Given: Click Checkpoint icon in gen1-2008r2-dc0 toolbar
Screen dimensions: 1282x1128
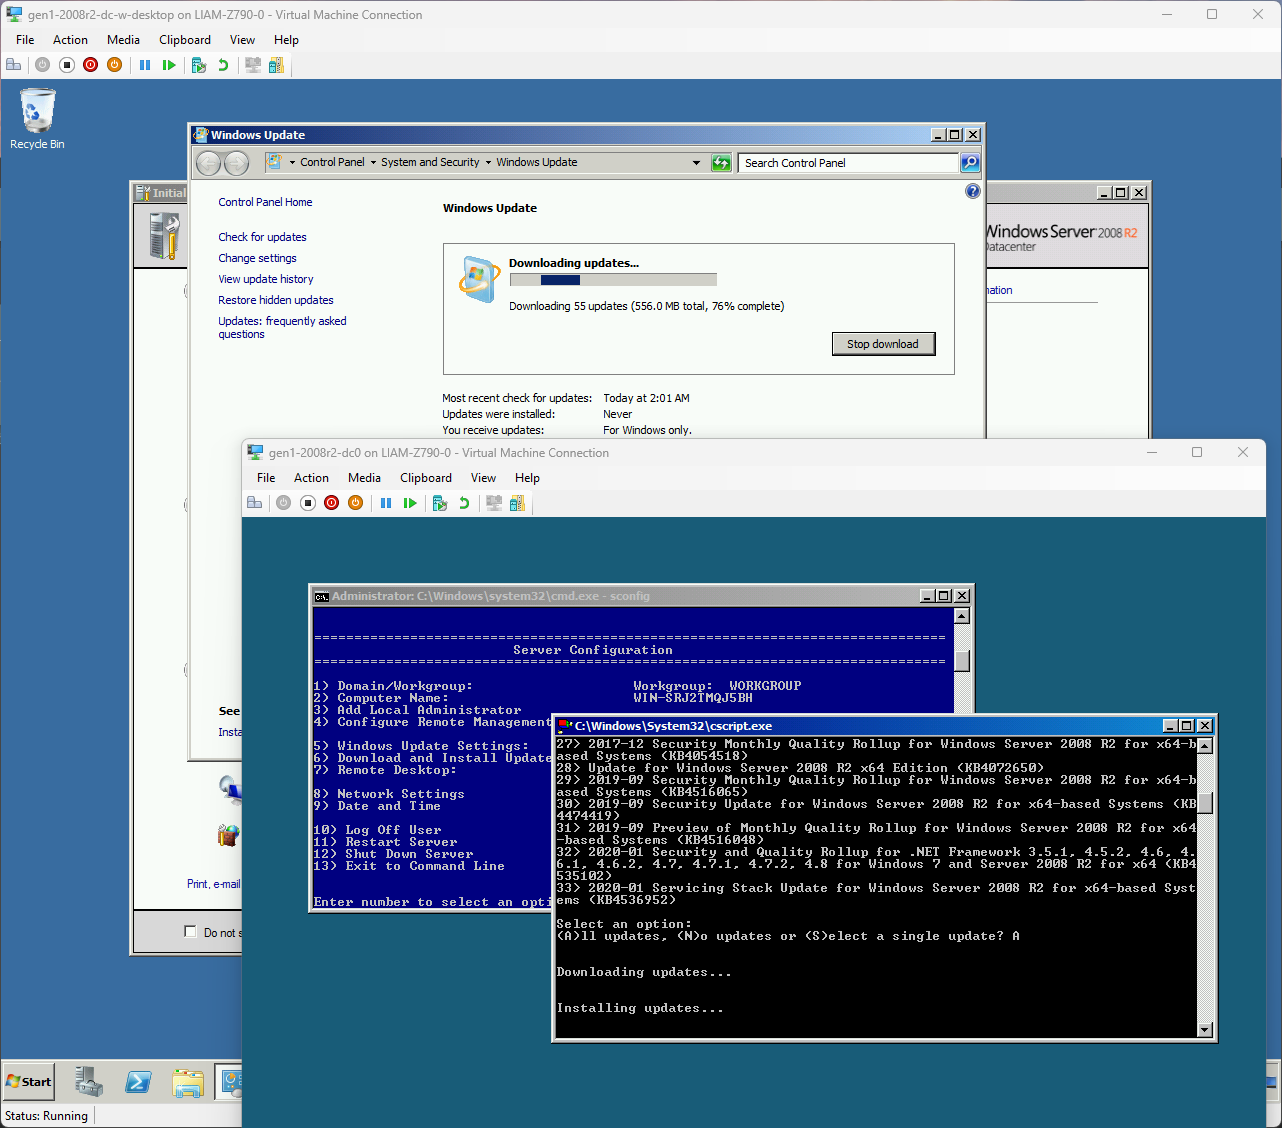Looking at the screenshot, I should tap(440, 503).
